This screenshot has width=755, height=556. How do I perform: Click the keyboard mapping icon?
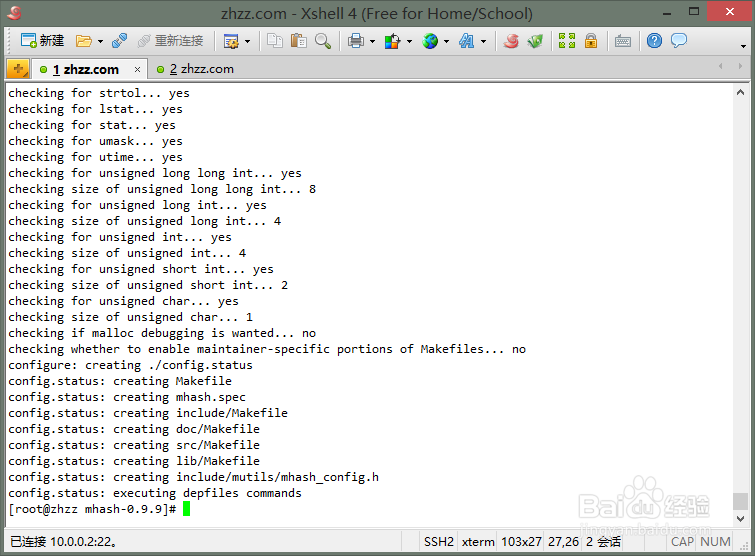[623, 41]
